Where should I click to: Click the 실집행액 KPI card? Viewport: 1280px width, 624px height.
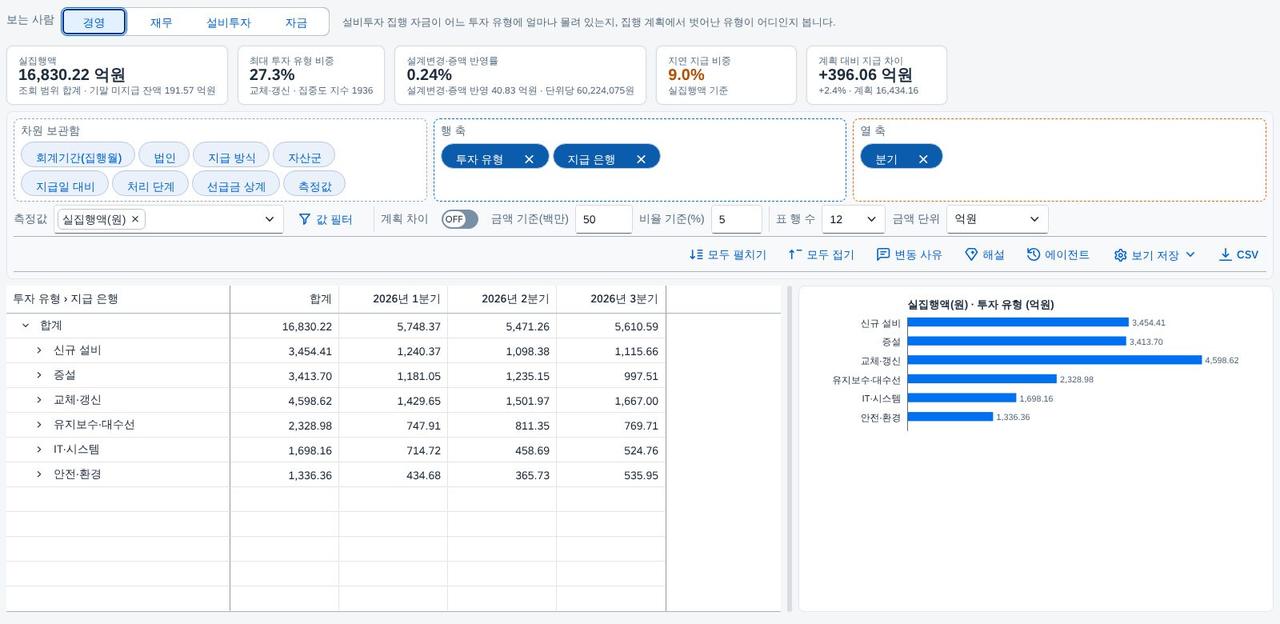117,75
